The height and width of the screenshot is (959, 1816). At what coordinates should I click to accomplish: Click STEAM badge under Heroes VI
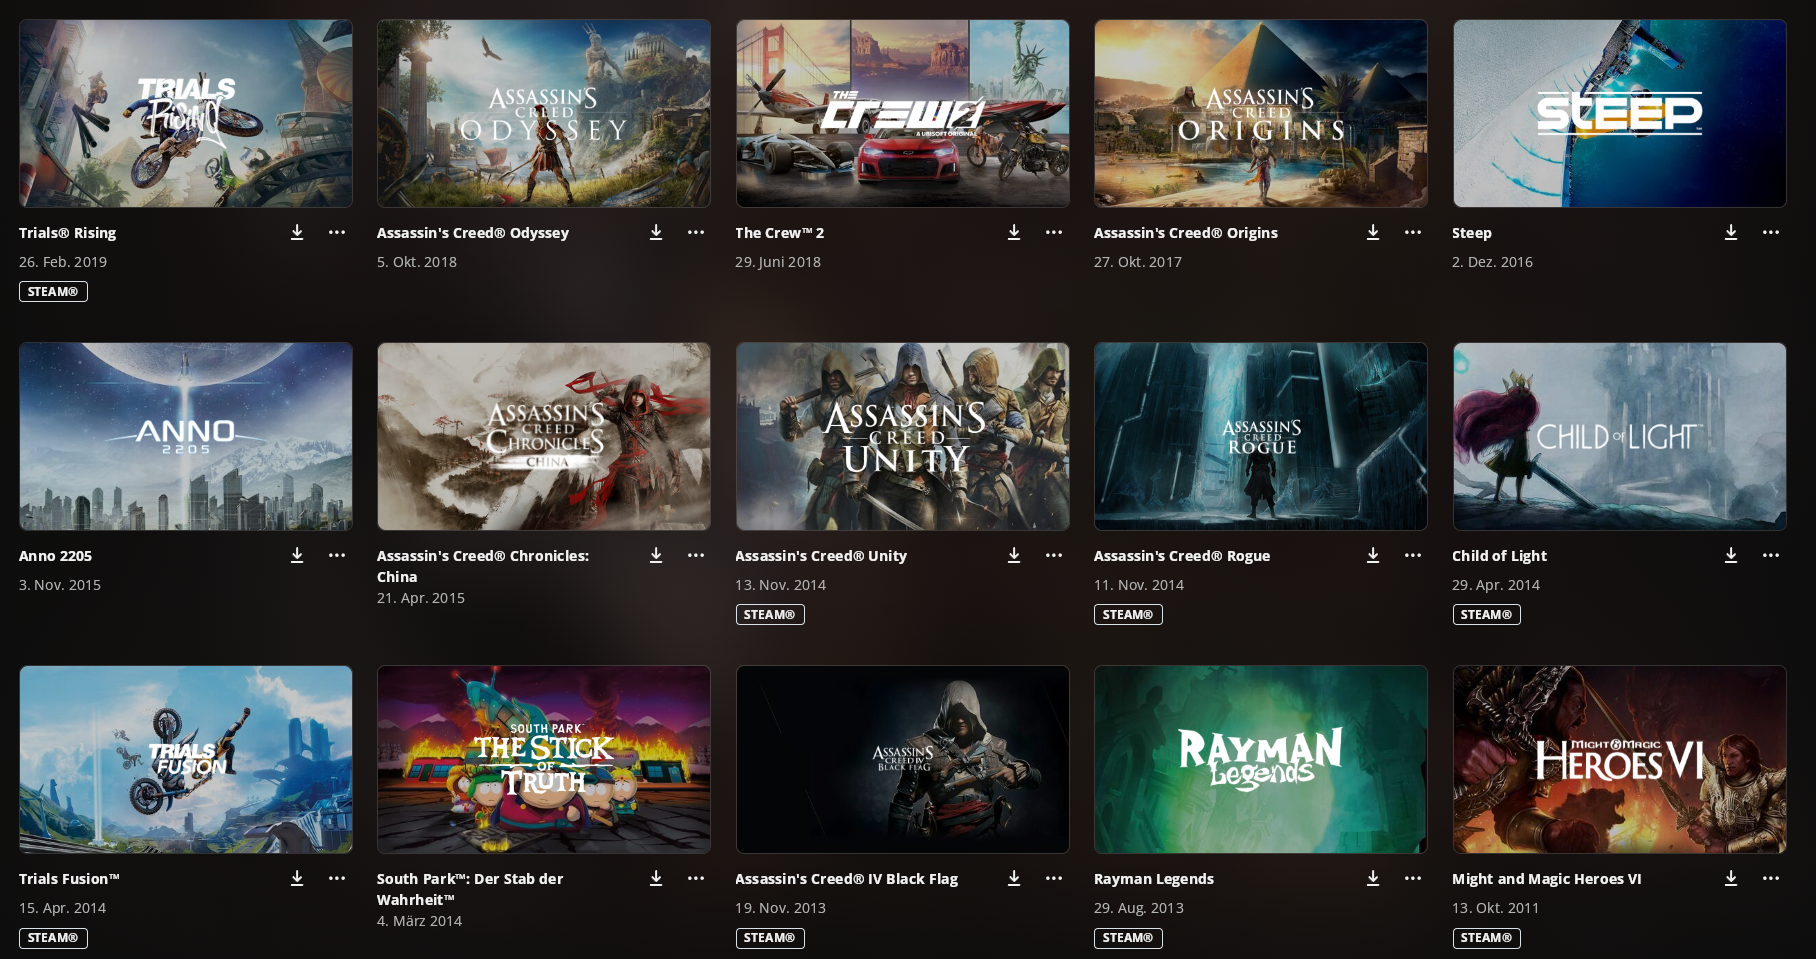point(1487,937)
